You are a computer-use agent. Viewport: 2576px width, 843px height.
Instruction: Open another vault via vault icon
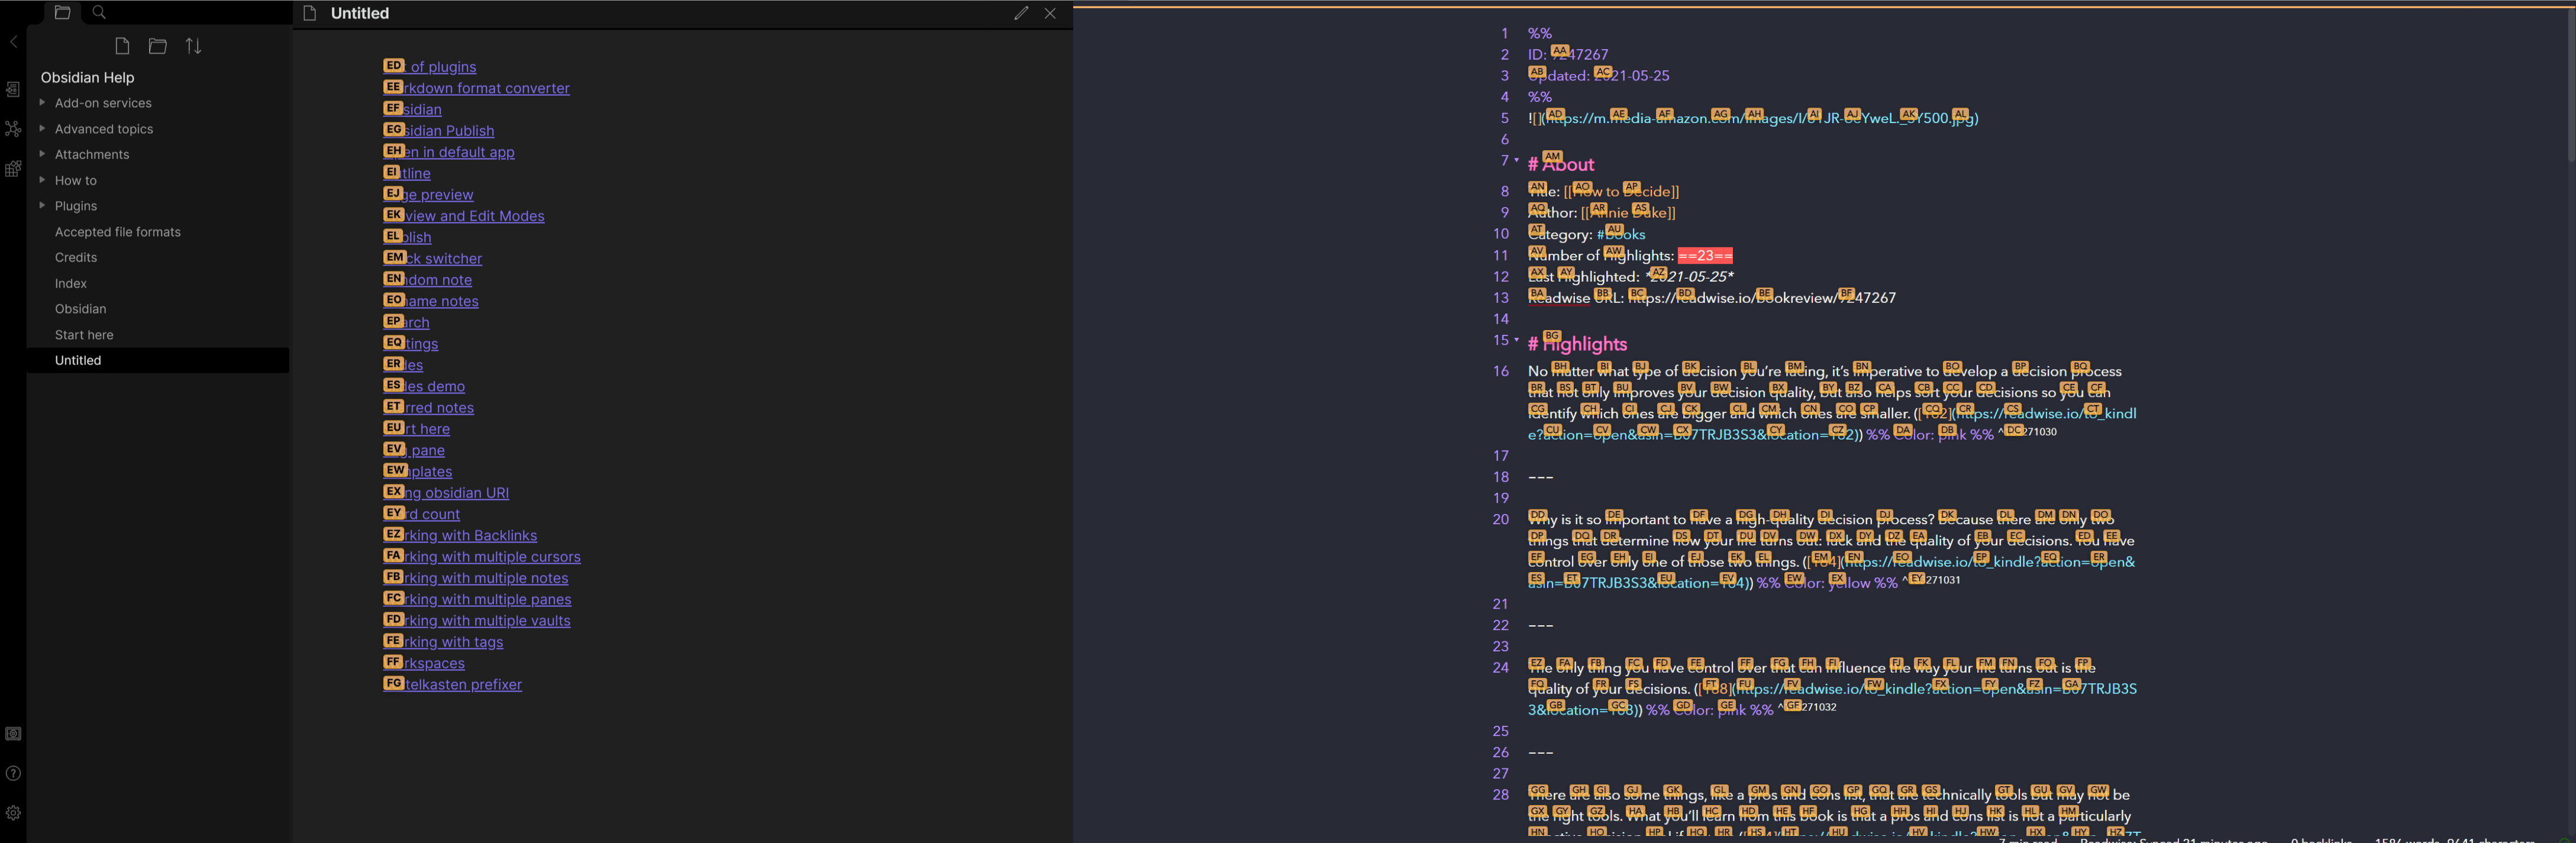[13, 734]
